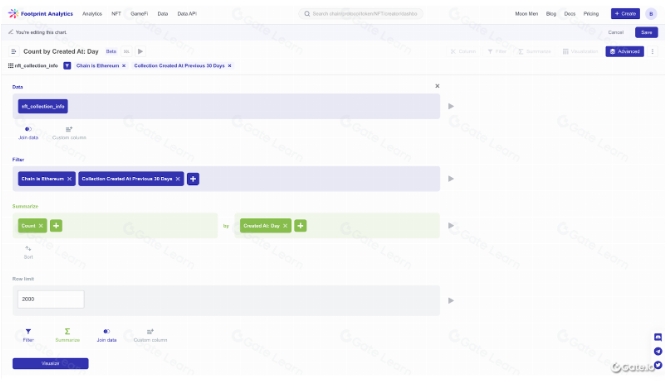Switch to the SQL view button
The image size is (672, 382).
tap(126, 51)
